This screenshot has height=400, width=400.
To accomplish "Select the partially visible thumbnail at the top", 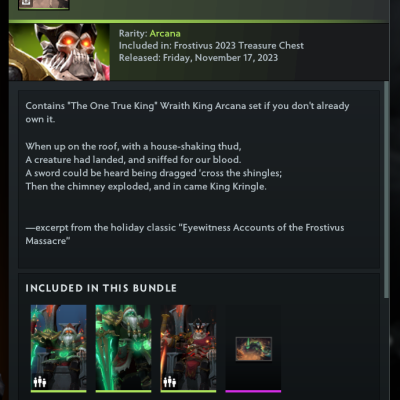I will (44, 5).
